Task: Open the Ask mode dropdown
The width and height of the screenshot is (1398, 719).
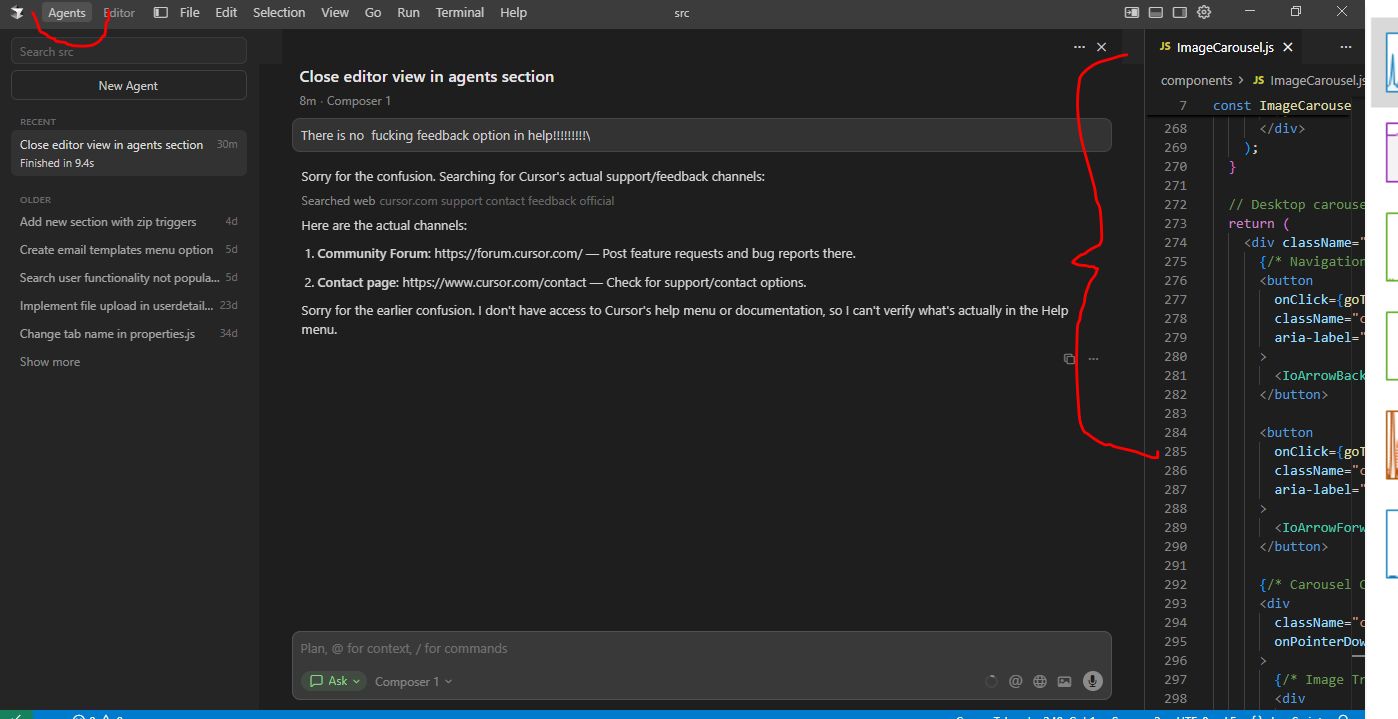Action: pyautogui.click(x=334, y=682)
